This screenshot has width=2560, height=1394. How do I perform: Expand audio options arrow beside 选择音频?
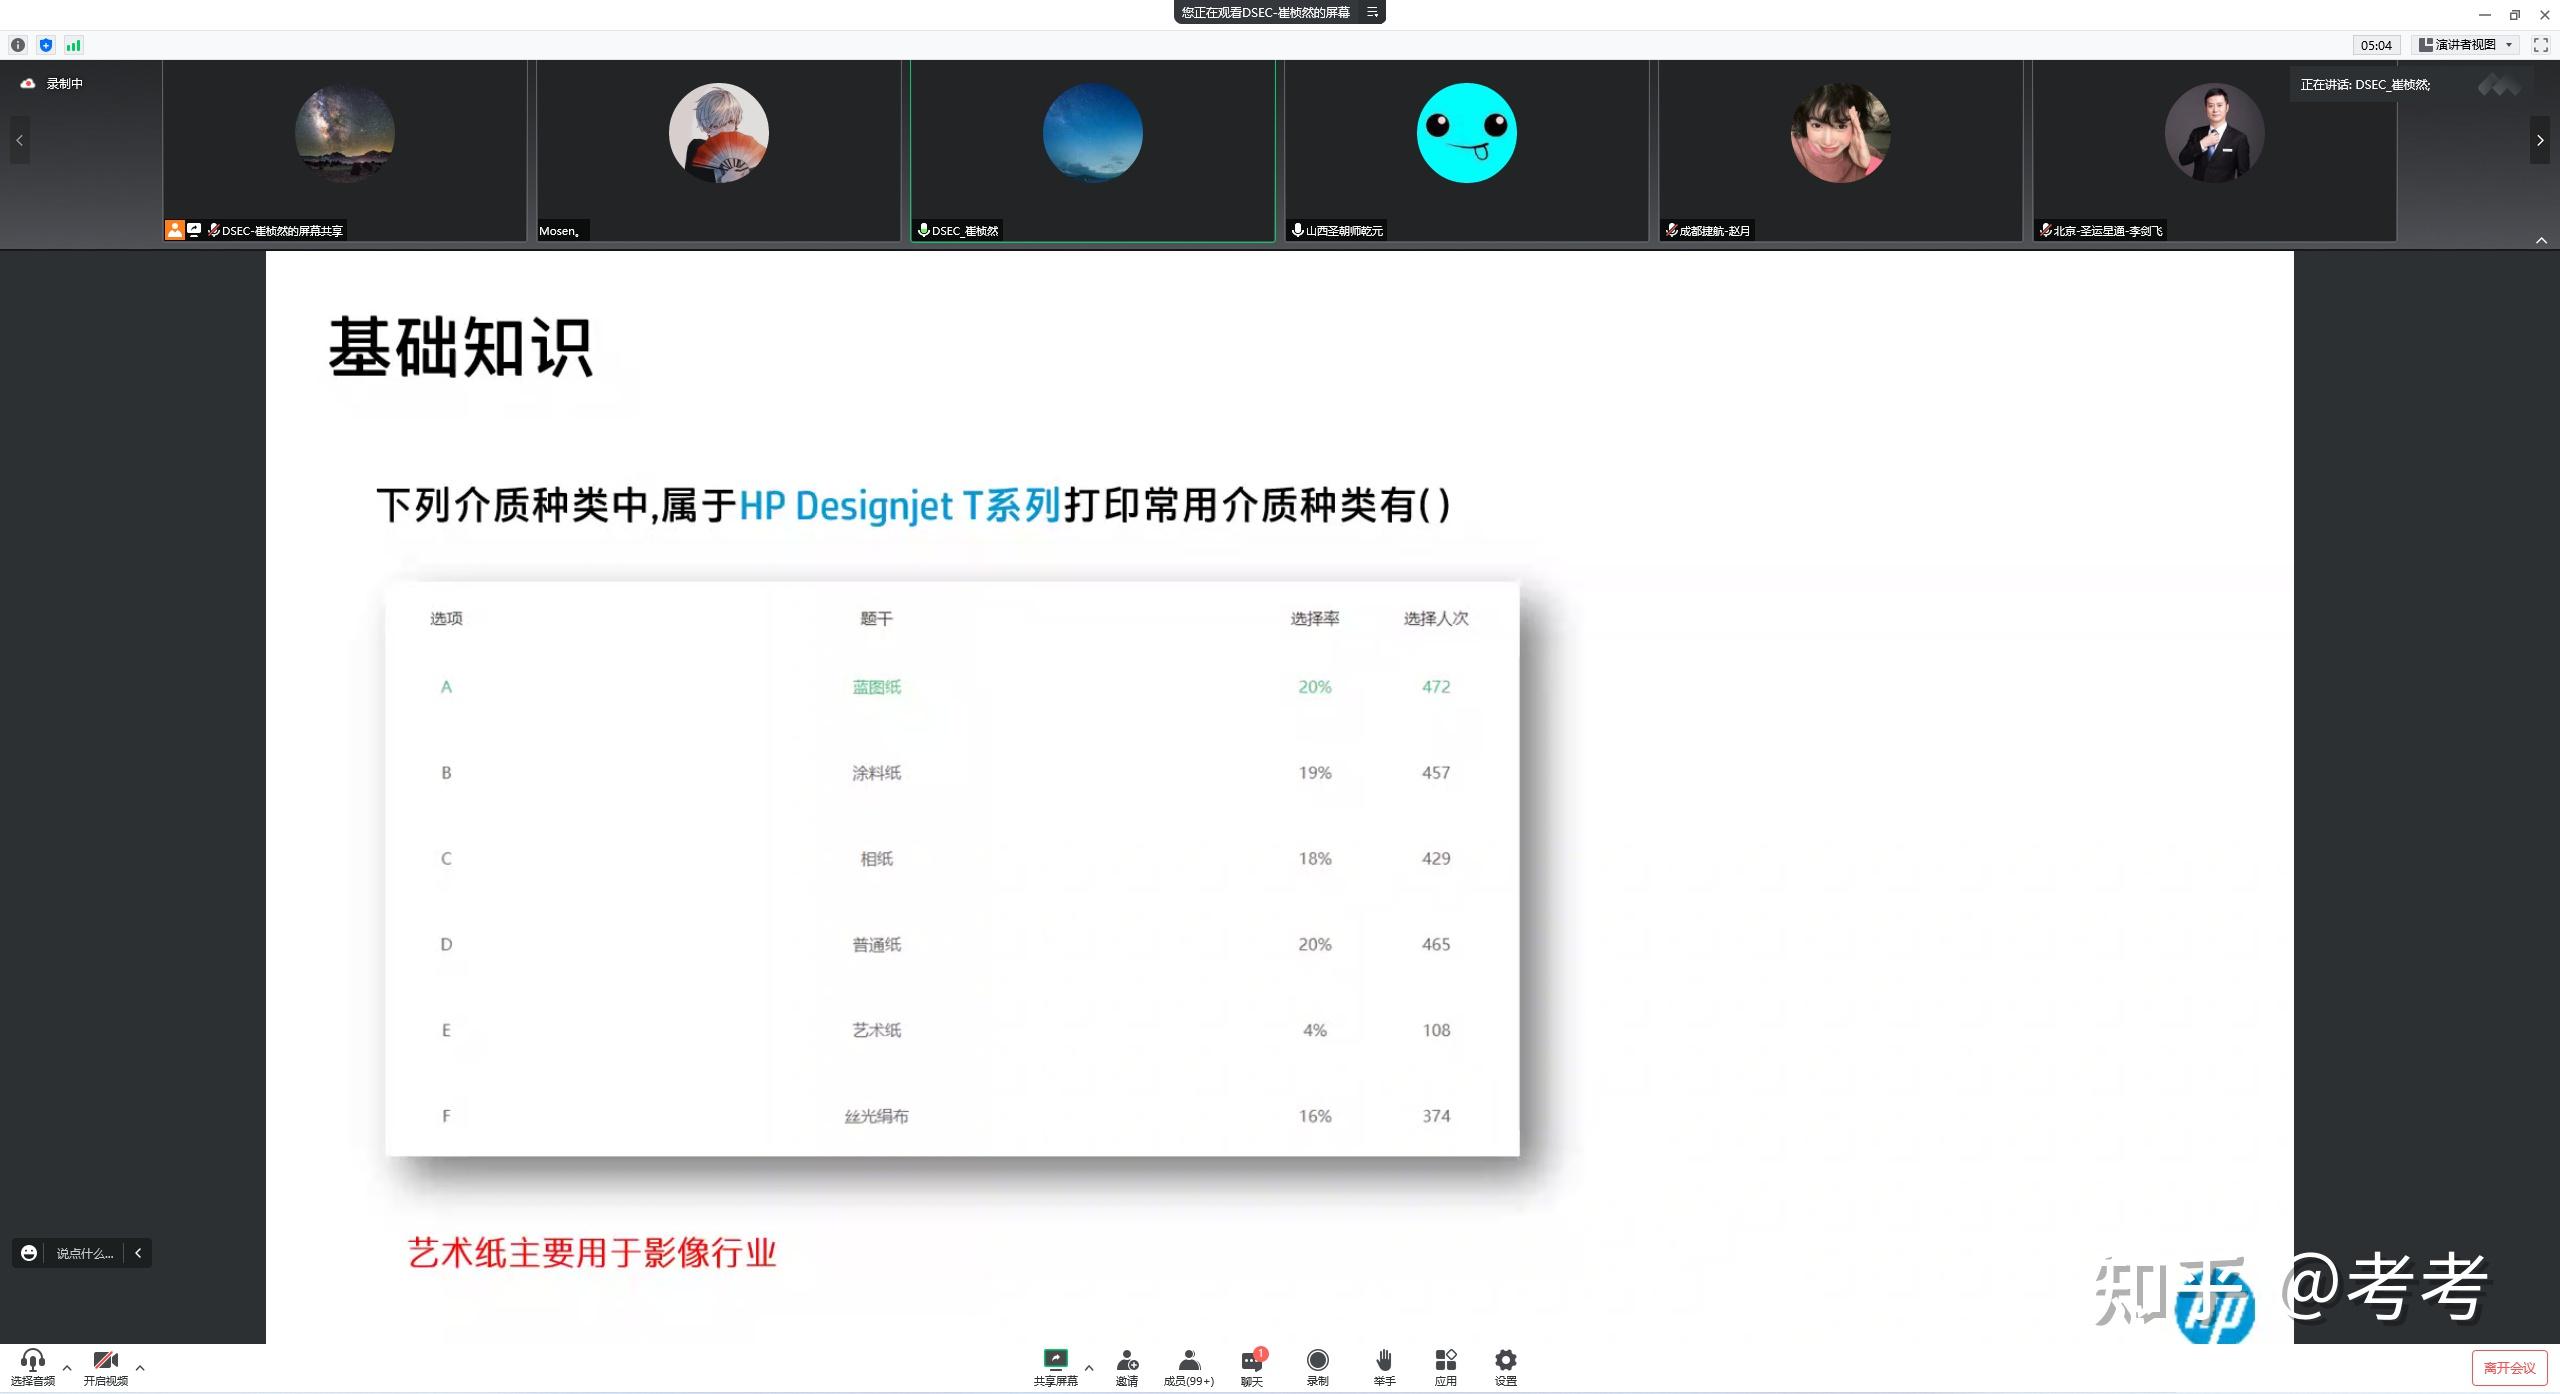tap(67, 1367)
